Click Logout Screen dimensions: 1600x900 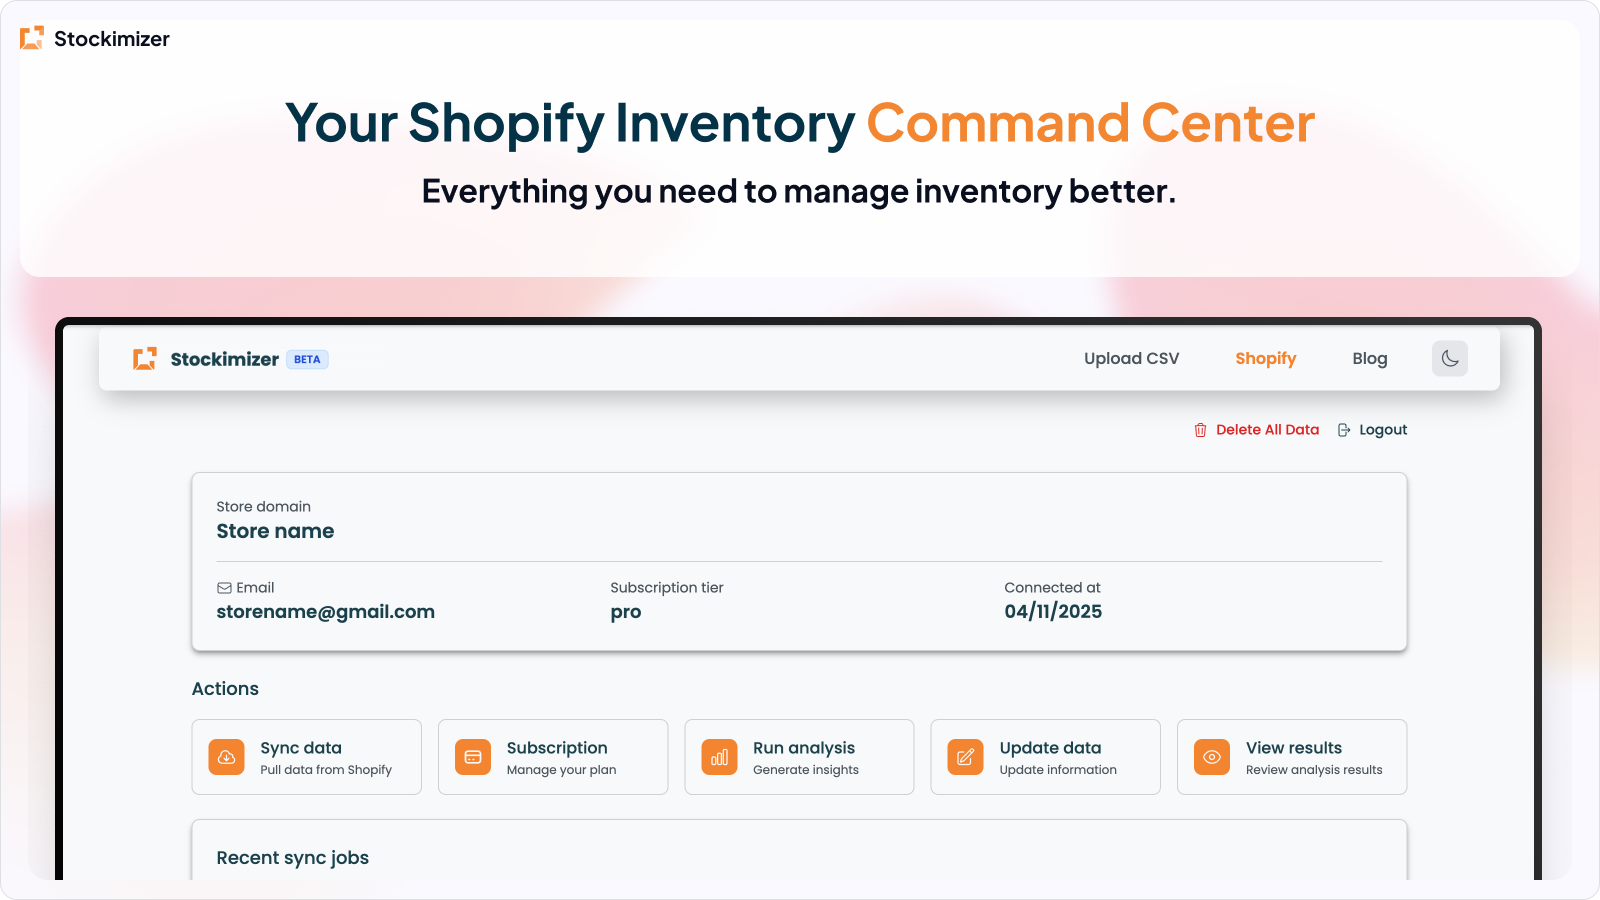1383,429
